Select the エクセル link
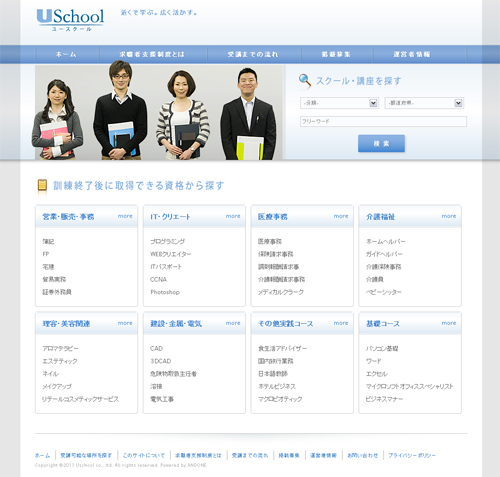 point(377,374)
